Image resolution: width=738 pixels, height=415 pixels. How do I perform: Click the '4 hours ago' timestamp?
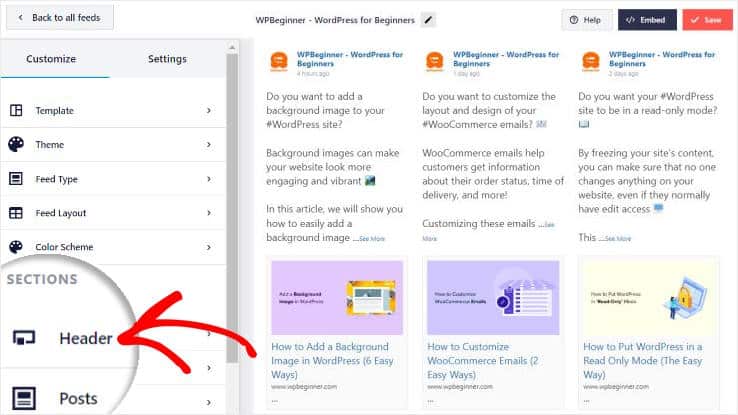click(313, 74)
